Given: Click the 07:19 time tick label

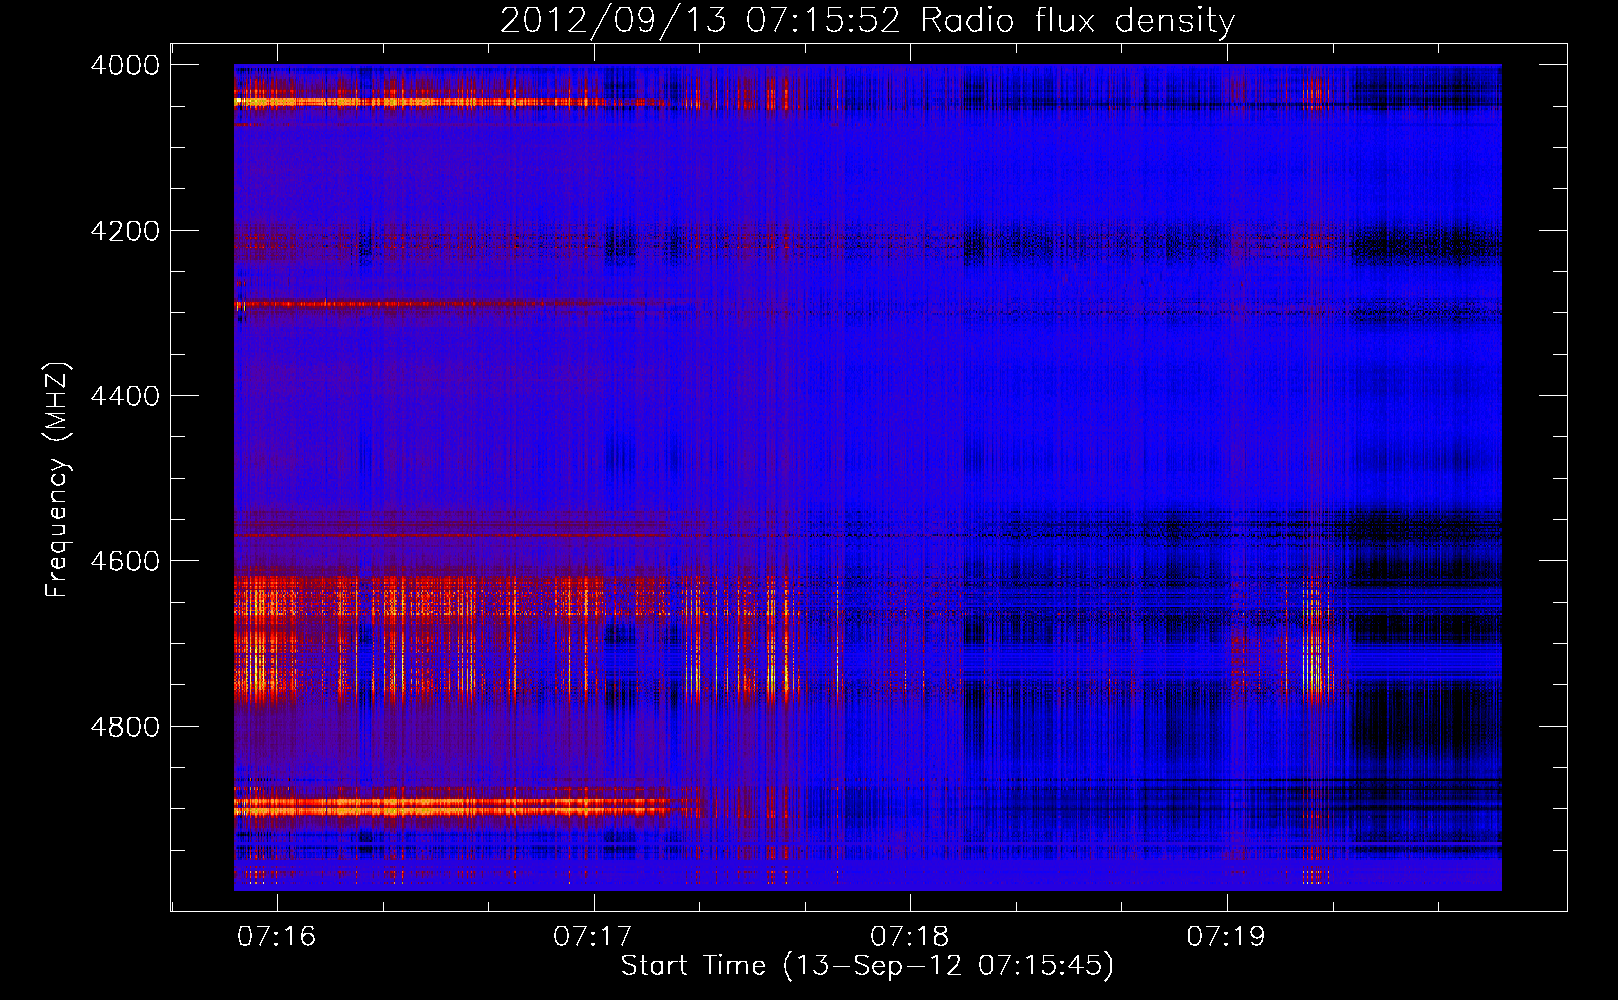Looking at the screenshot, I should (x=1226, y=936).
